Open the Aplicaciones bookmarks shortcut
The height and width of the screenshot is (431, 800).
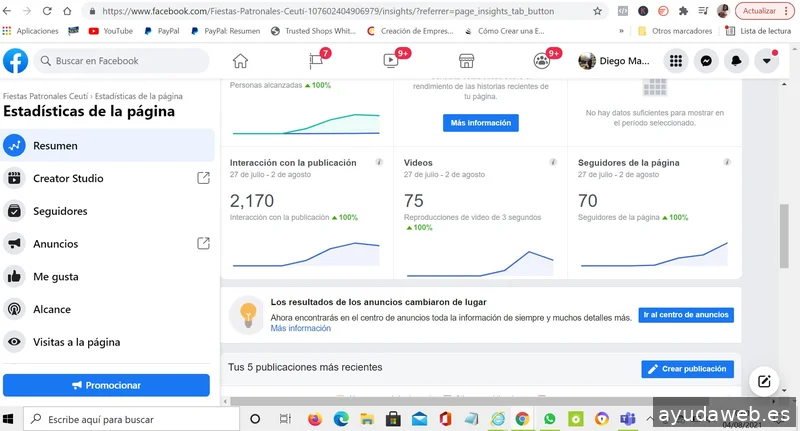(x=31, y=31)
